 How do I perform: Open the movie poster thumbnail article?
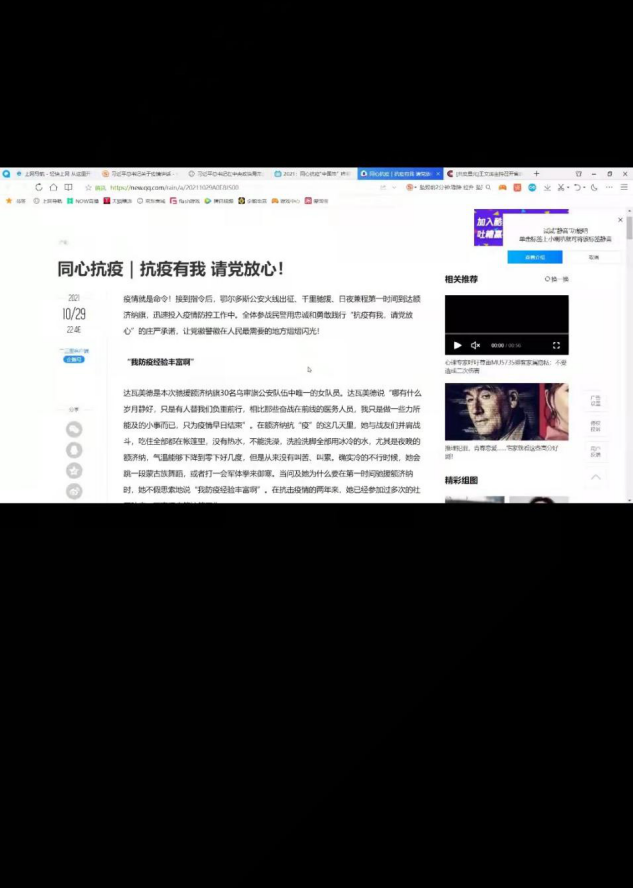coord(506,412)
